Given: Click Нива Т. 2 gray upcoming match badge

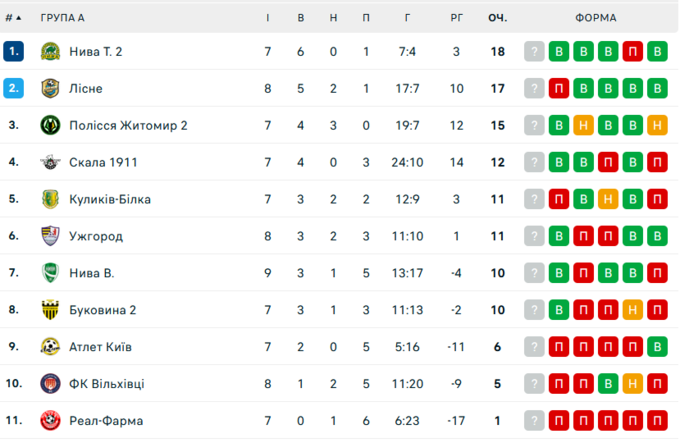Looking at the screenshot, I should 535,52.
